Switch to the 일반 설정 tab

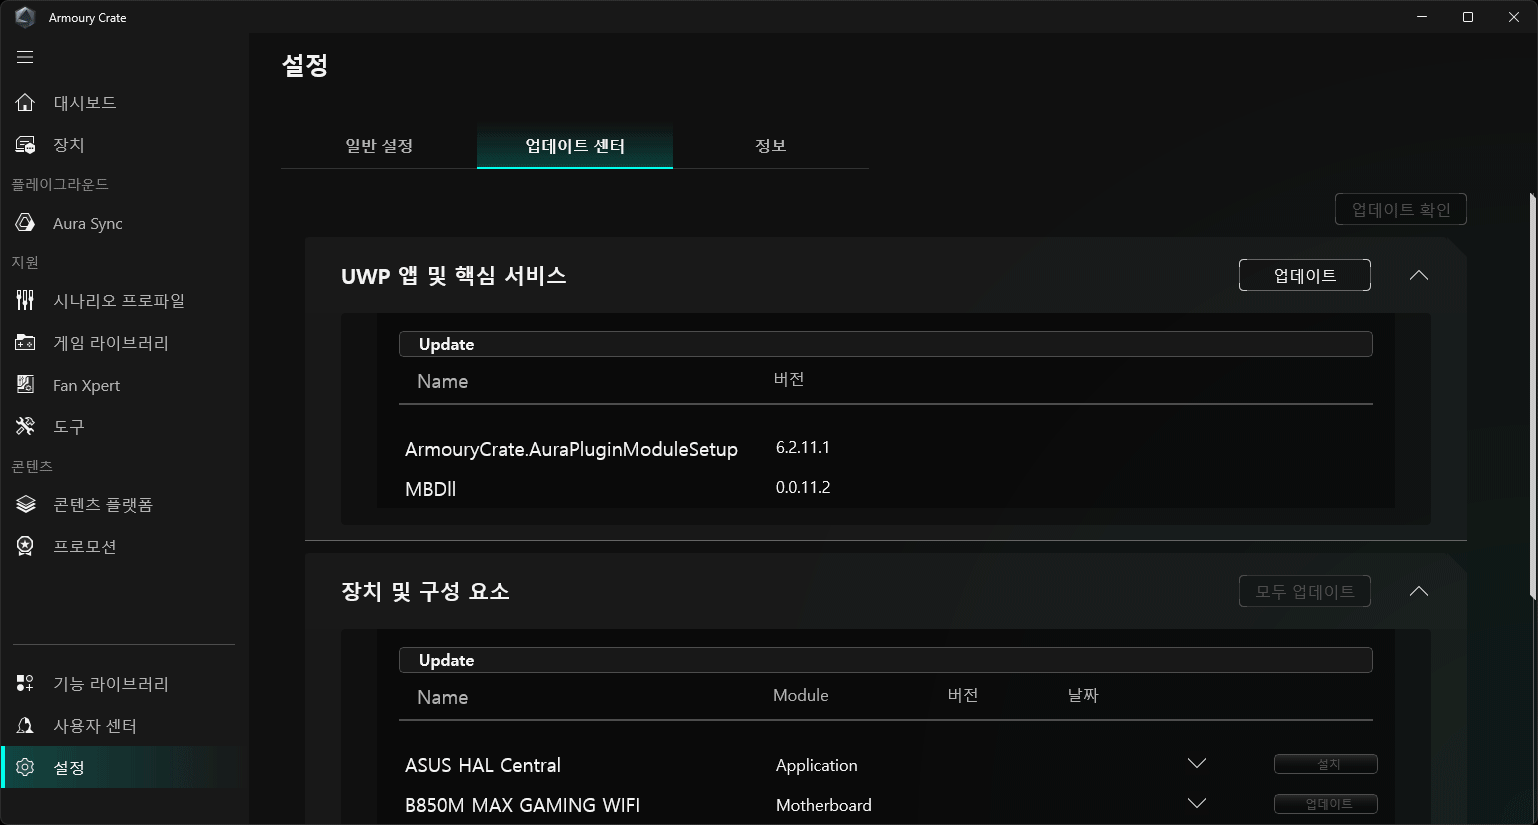coord(379,146)
